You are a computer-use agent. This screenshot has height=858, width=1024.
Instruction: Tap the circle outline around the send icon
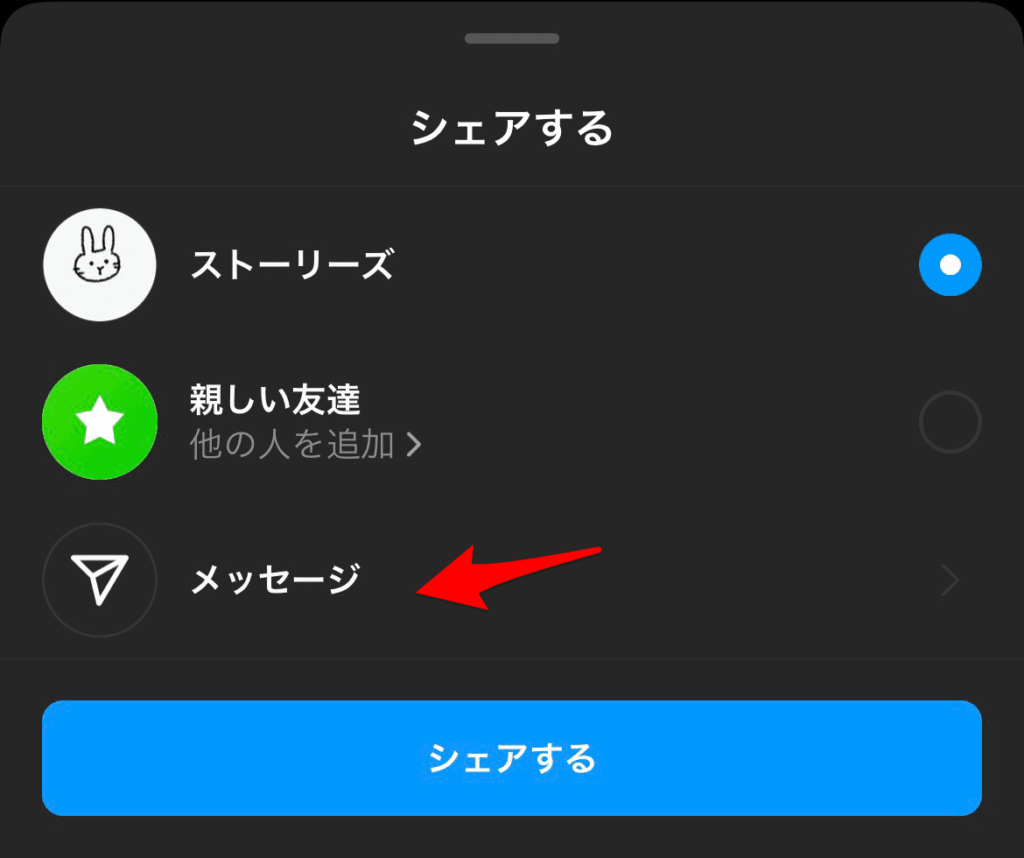point(100,580)
